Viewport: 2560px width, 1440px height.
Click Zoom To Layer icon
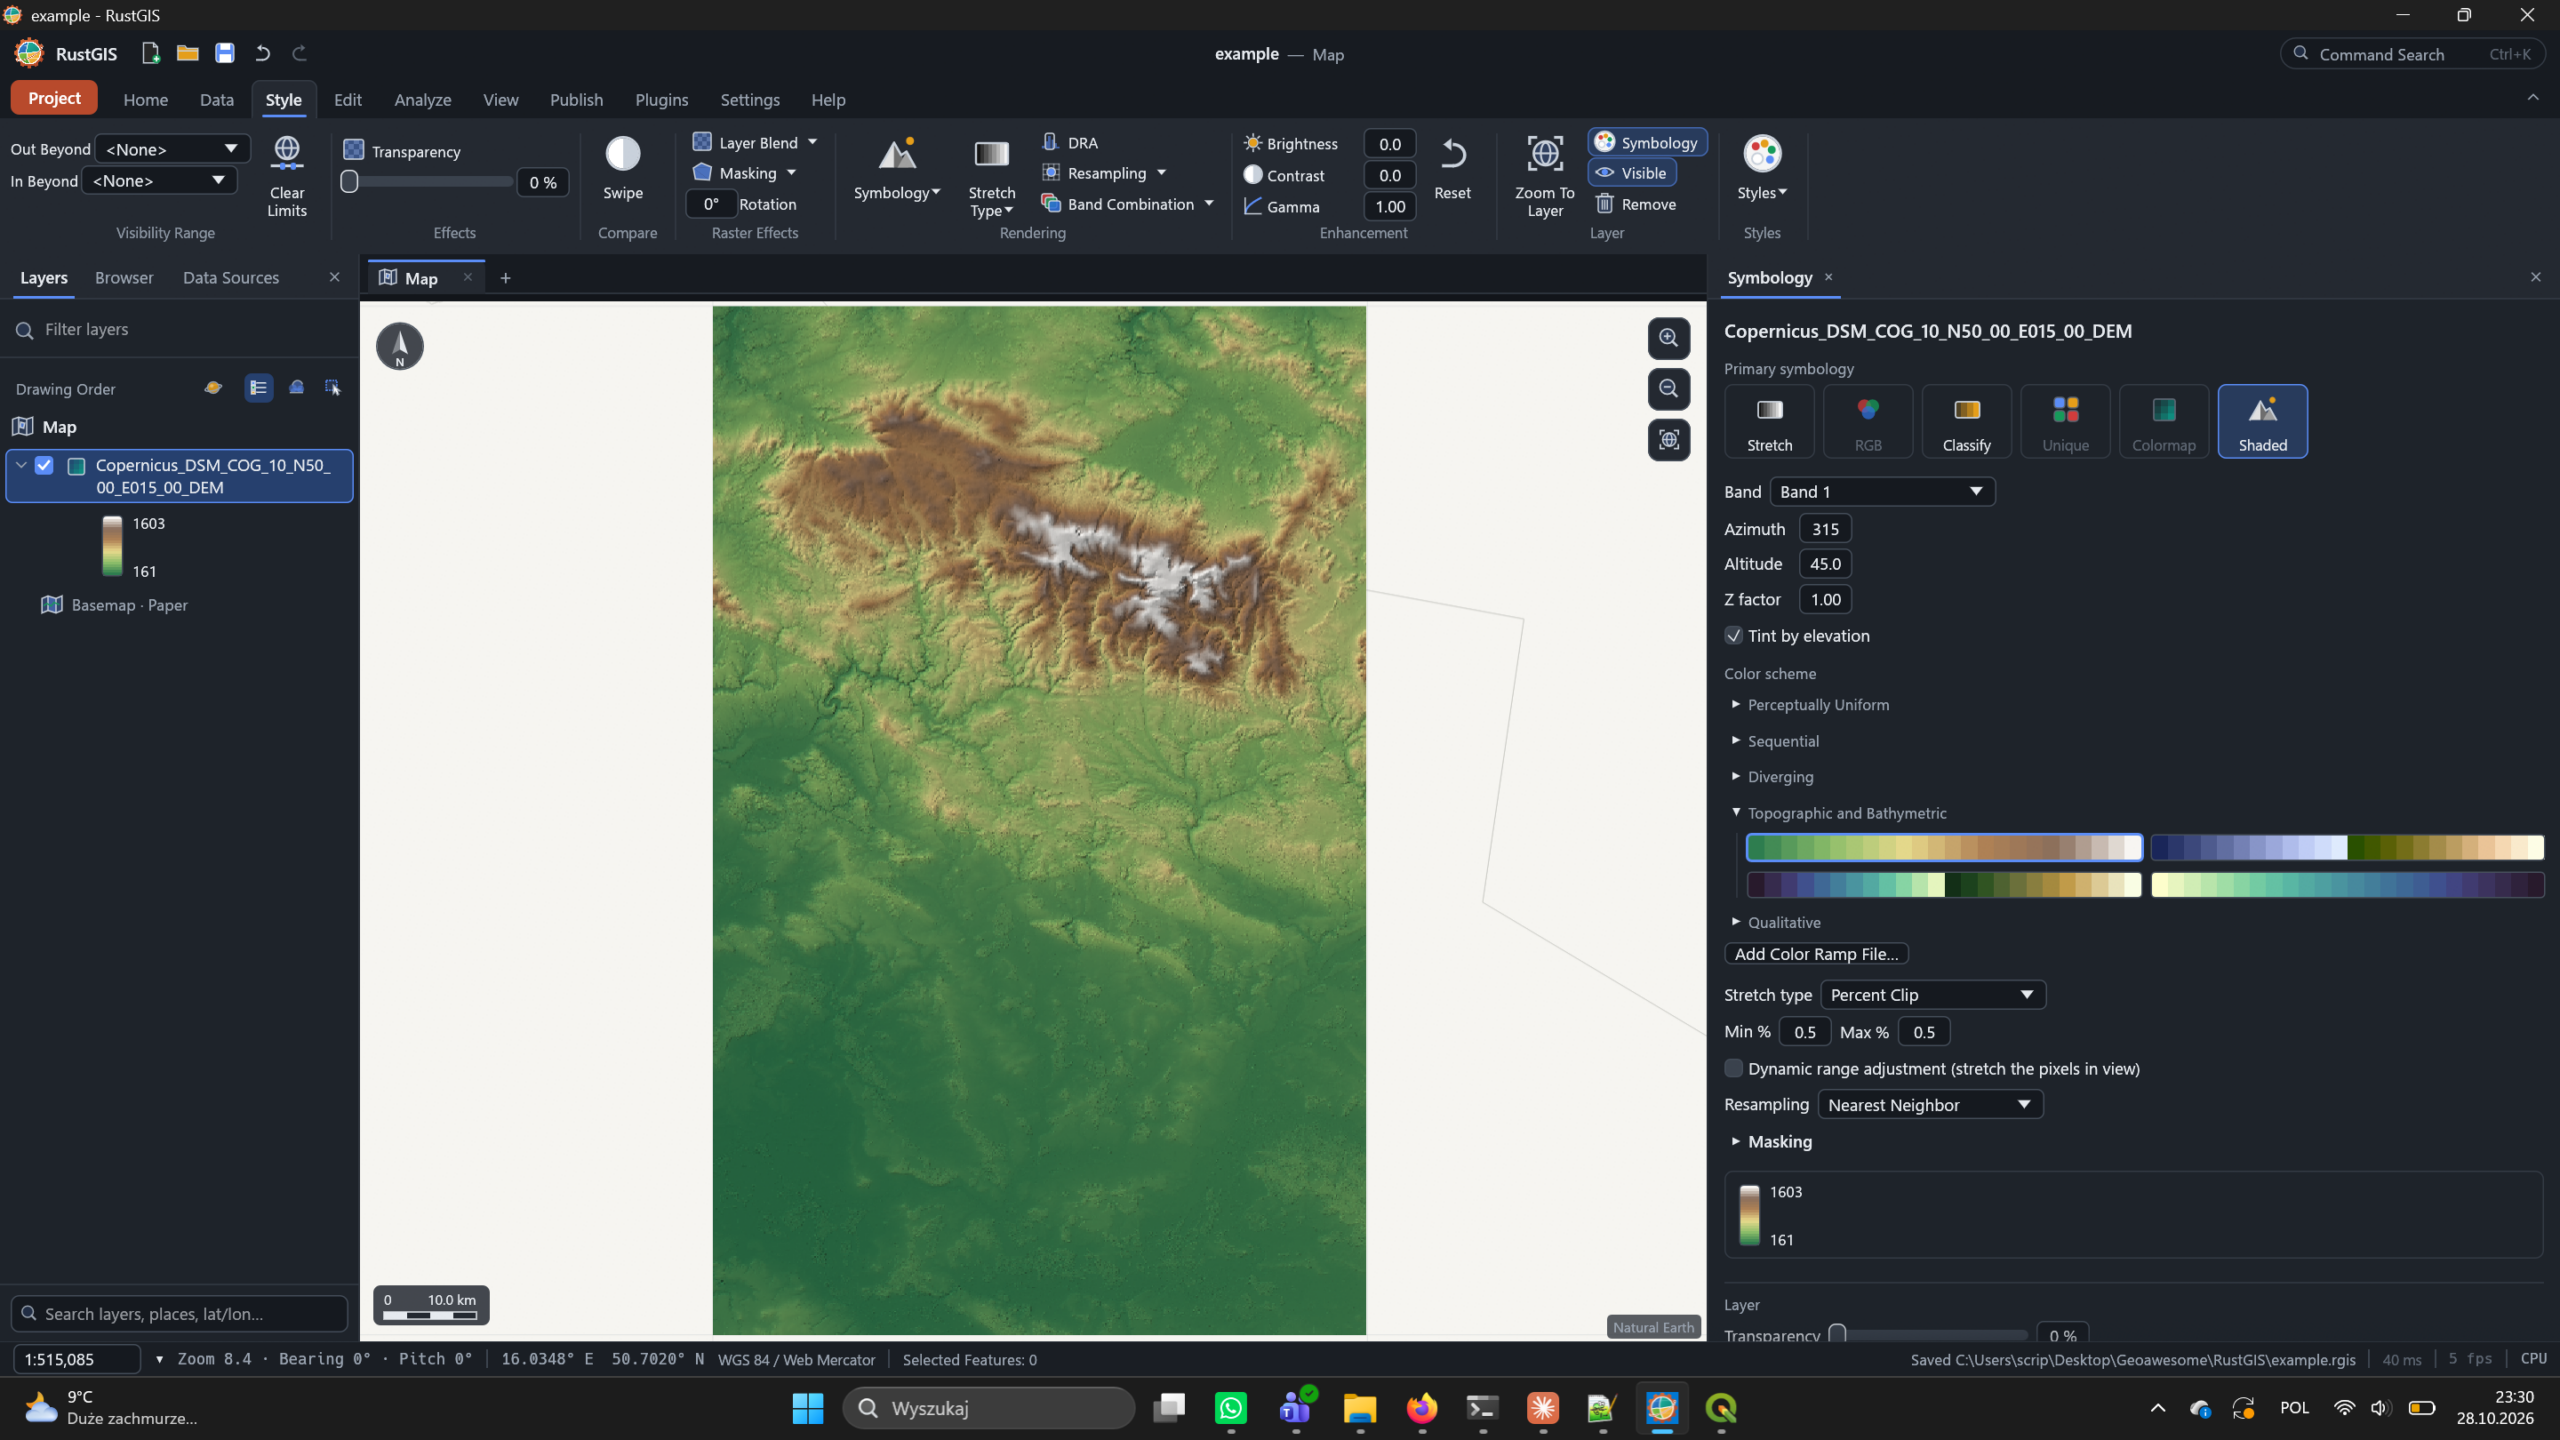(x=1545, y=154)
